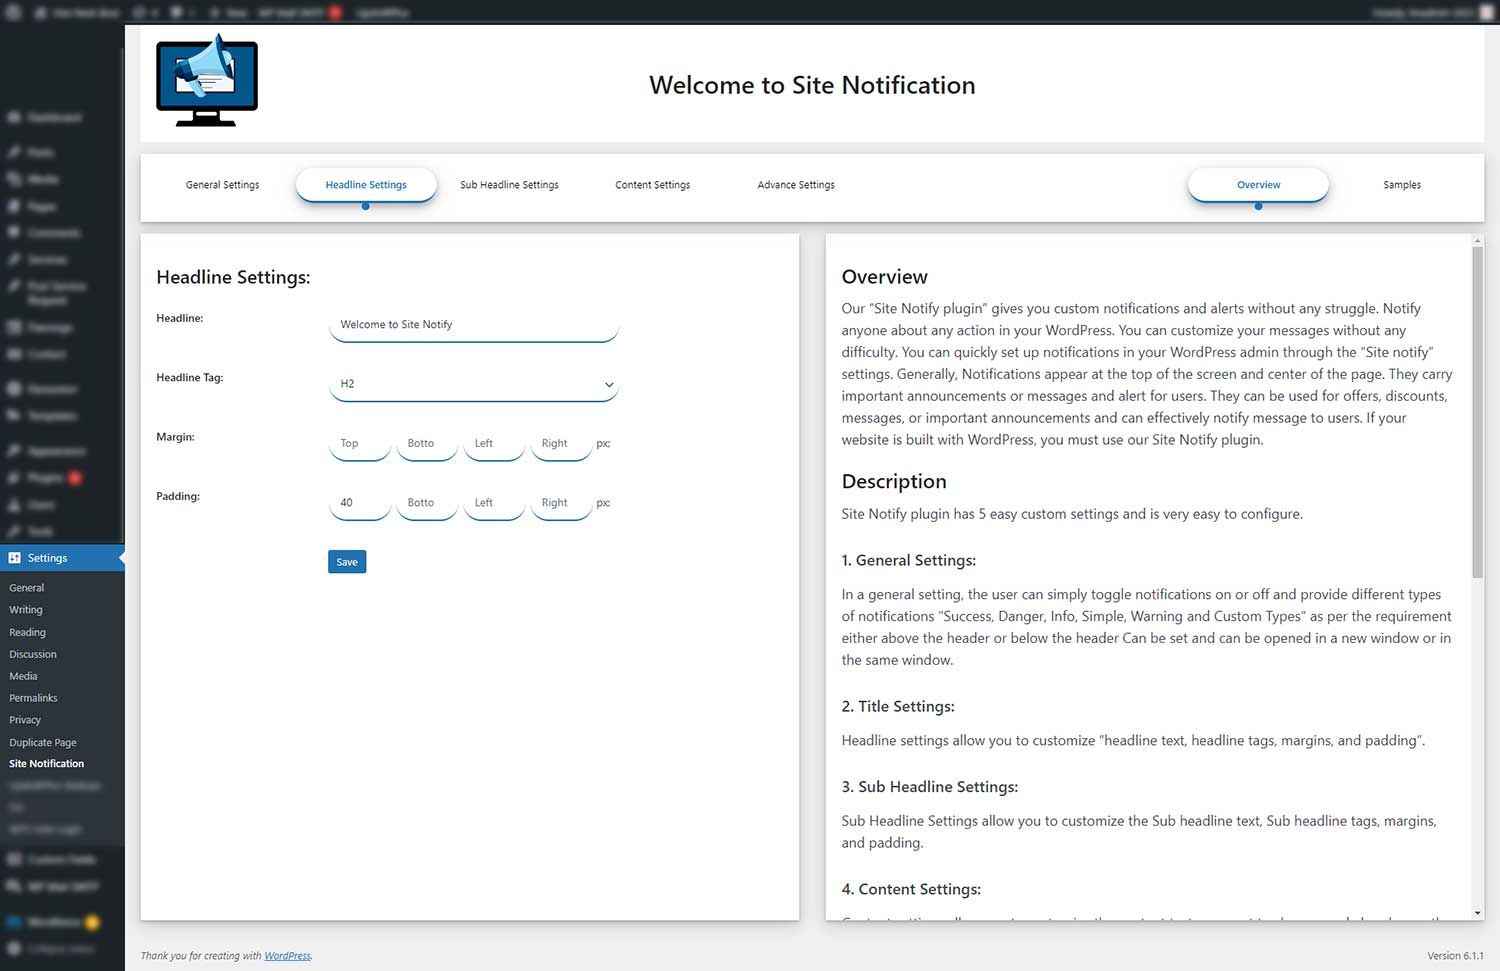Open the Samples tab
The image size is (1500, 971).
click(1401, 185)
